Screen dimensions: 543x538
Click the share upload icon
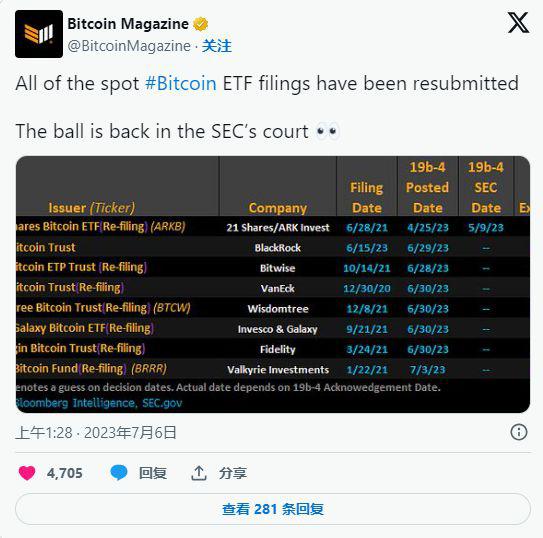199,473
